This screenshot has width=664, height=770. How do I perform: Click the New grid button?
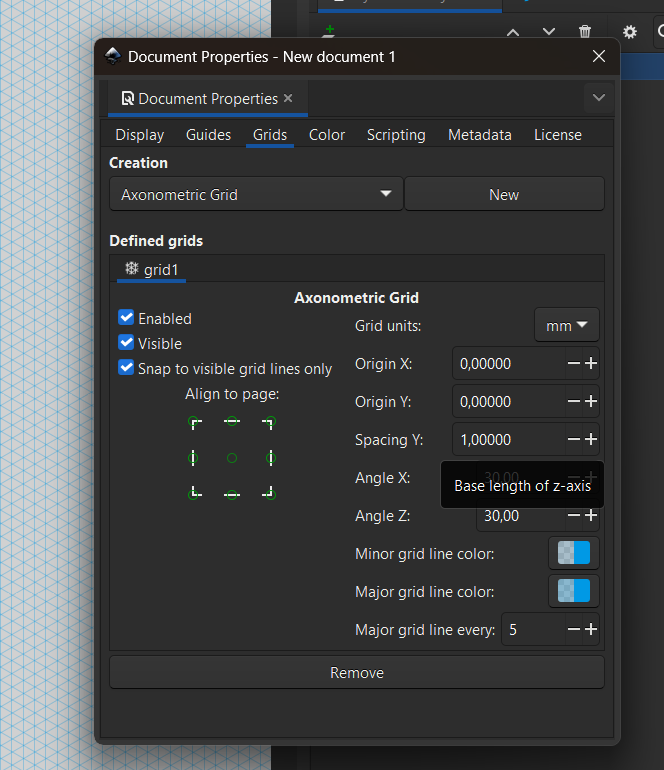tap(504, 194)
